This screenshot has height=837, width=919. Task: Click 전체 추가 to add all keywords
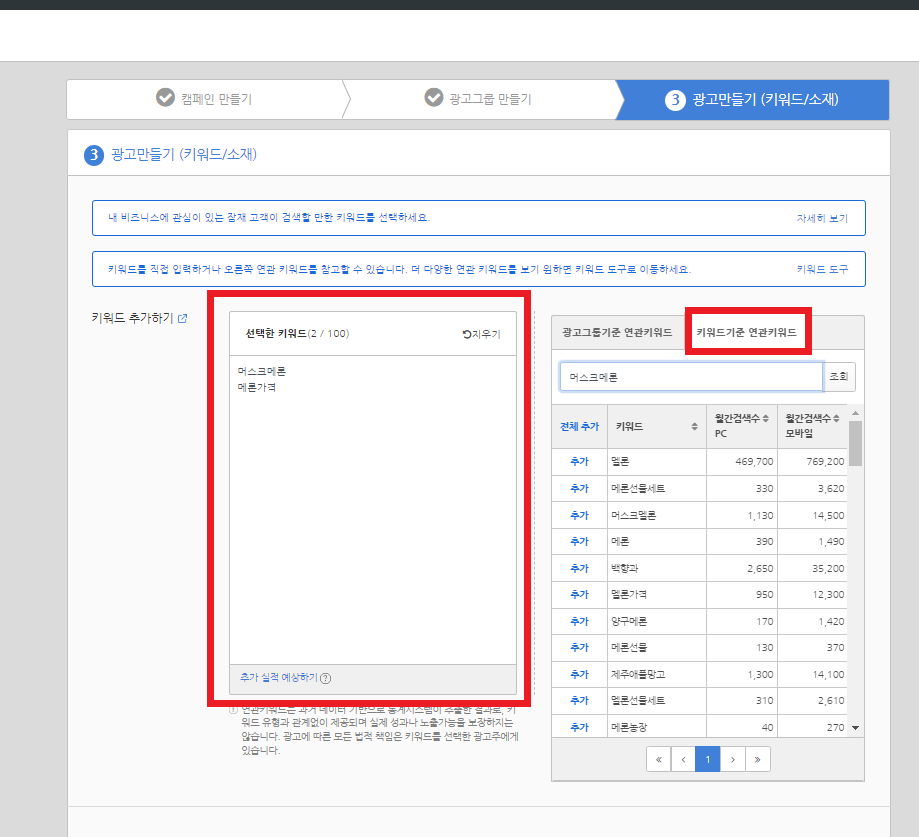pyautogui.click(x=580, y=426)
